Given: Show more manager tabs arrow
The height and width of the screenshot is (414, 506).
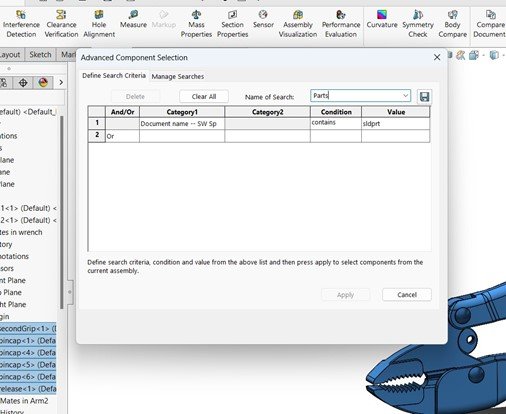Looking at the screenshot, I should pos(61,82).
